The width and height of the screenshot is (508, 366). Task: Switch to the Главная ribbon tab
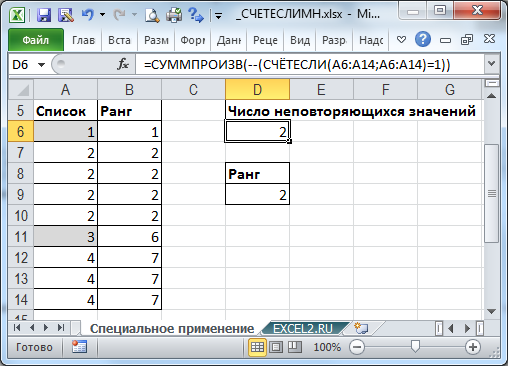click(x=83, y=40)
